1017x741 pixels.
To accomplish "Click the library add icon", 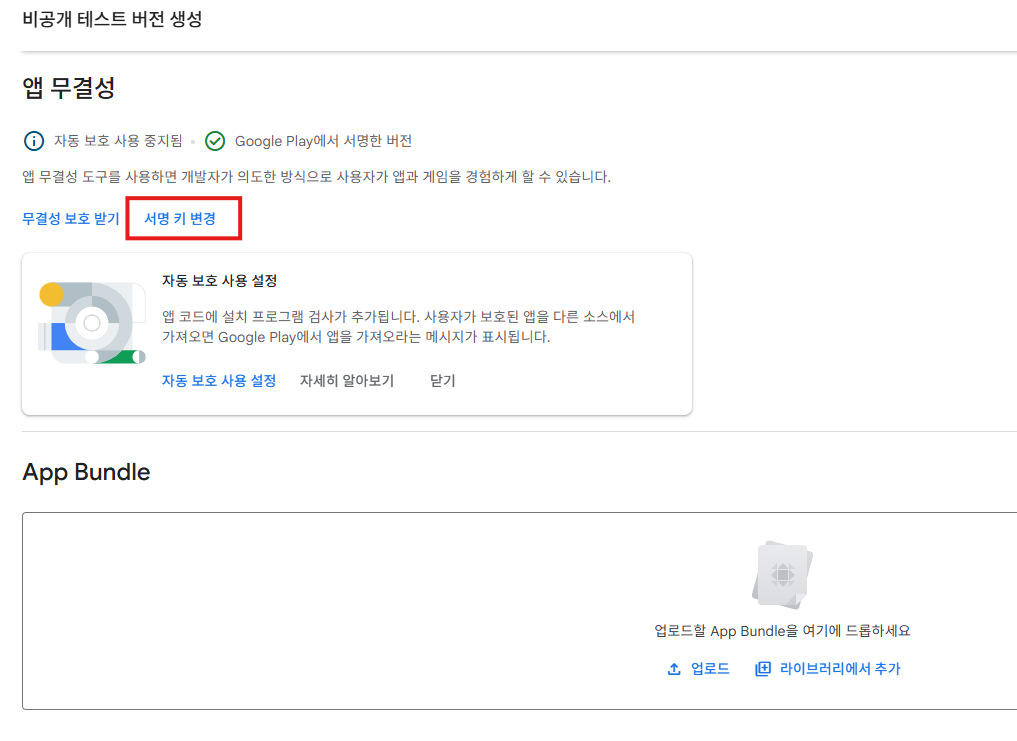I will point(763,669).
